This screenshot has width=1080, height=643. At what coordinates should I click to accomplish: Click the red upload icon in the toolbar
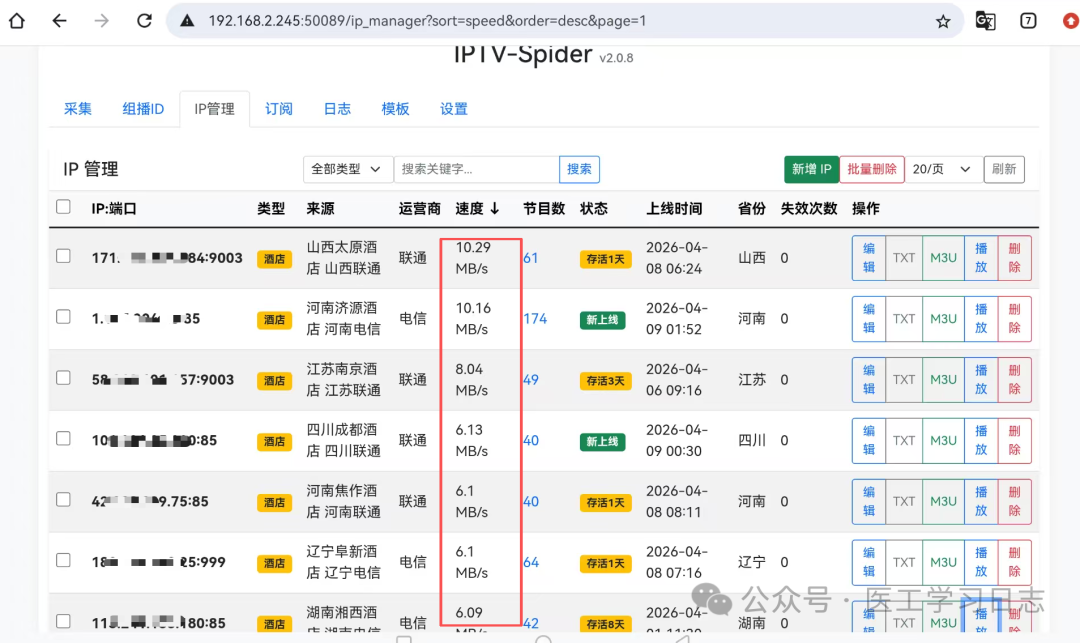[x=1070, y=21]
